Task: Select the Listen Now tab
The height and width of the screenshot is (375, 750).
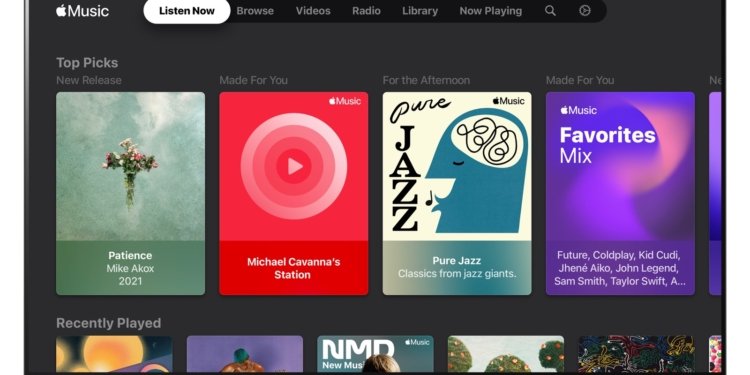Action: [x=187, y=11]
